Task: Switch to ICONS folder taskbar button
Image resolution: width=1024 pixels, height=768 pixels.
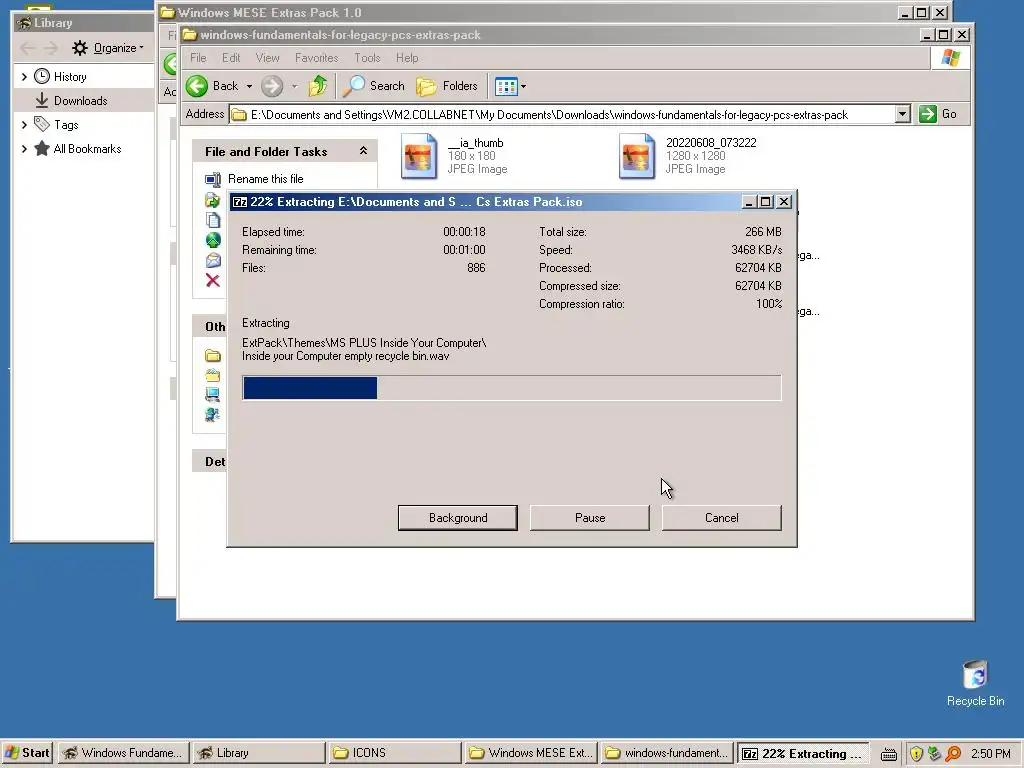Action: [x=395, y=753]
